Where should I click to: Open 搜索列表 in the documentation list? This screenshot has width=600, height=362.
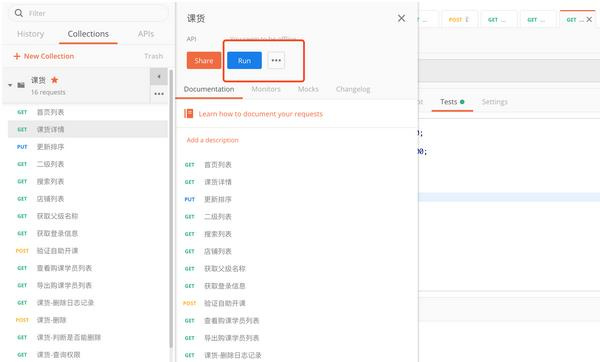pyautogui.click(x=218, y=234)
